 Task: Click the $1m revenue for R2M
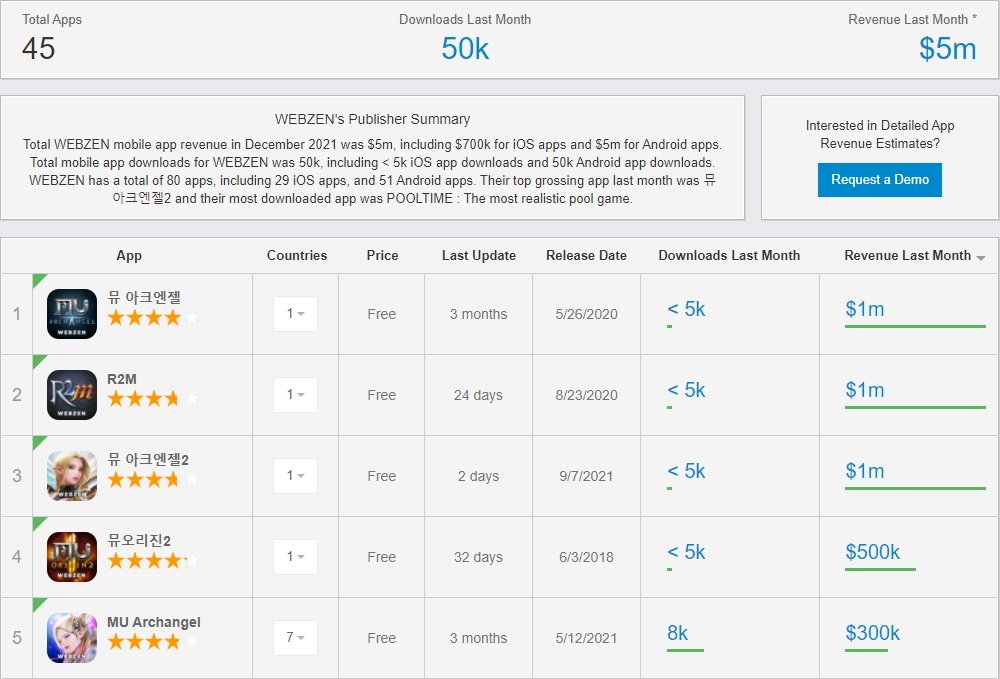(x=865, y=390)
